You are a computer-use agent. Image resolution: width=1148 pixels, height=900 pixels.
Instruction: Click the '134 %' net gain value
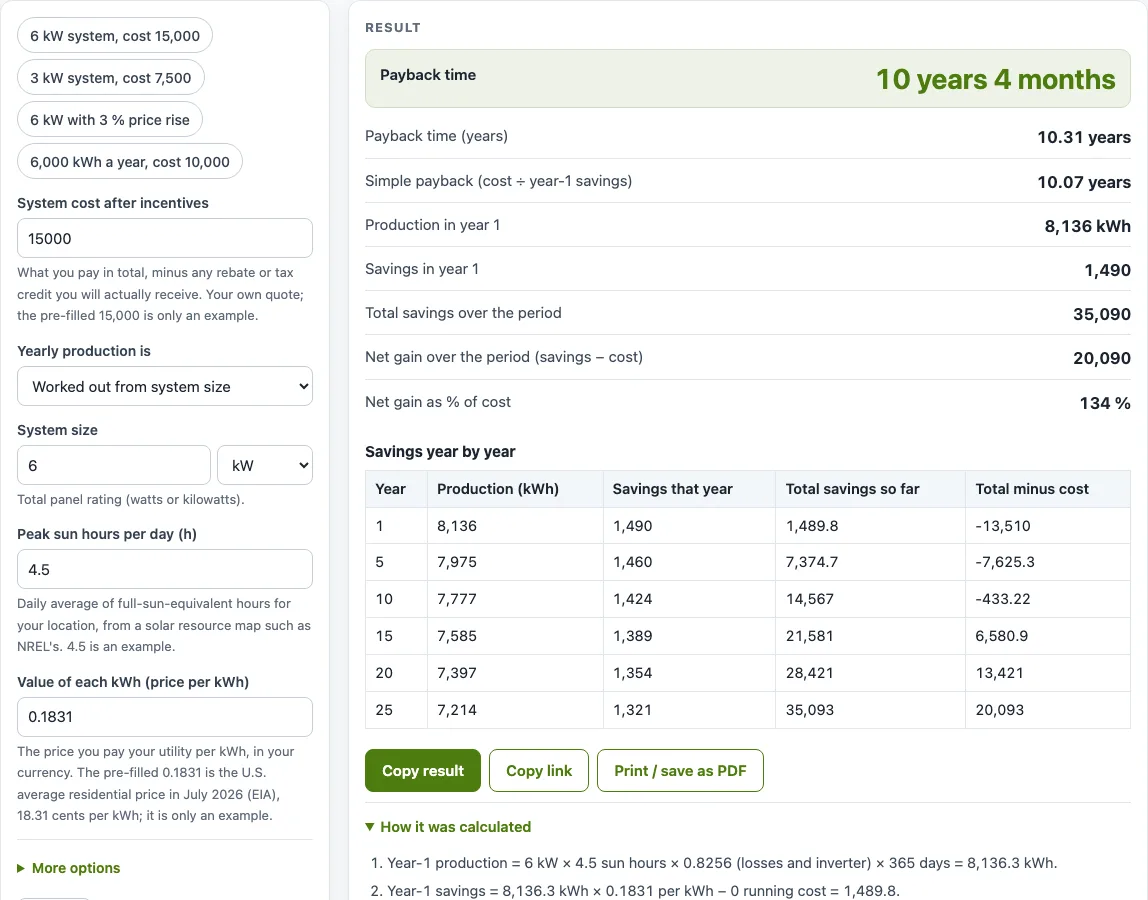[1105, 403]
